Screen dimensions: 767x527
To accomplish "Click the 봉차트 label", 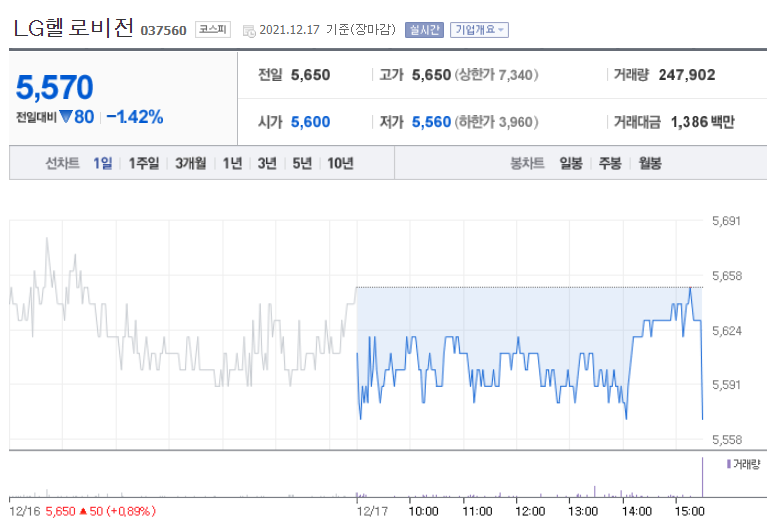I will click(x=527, y=163).
